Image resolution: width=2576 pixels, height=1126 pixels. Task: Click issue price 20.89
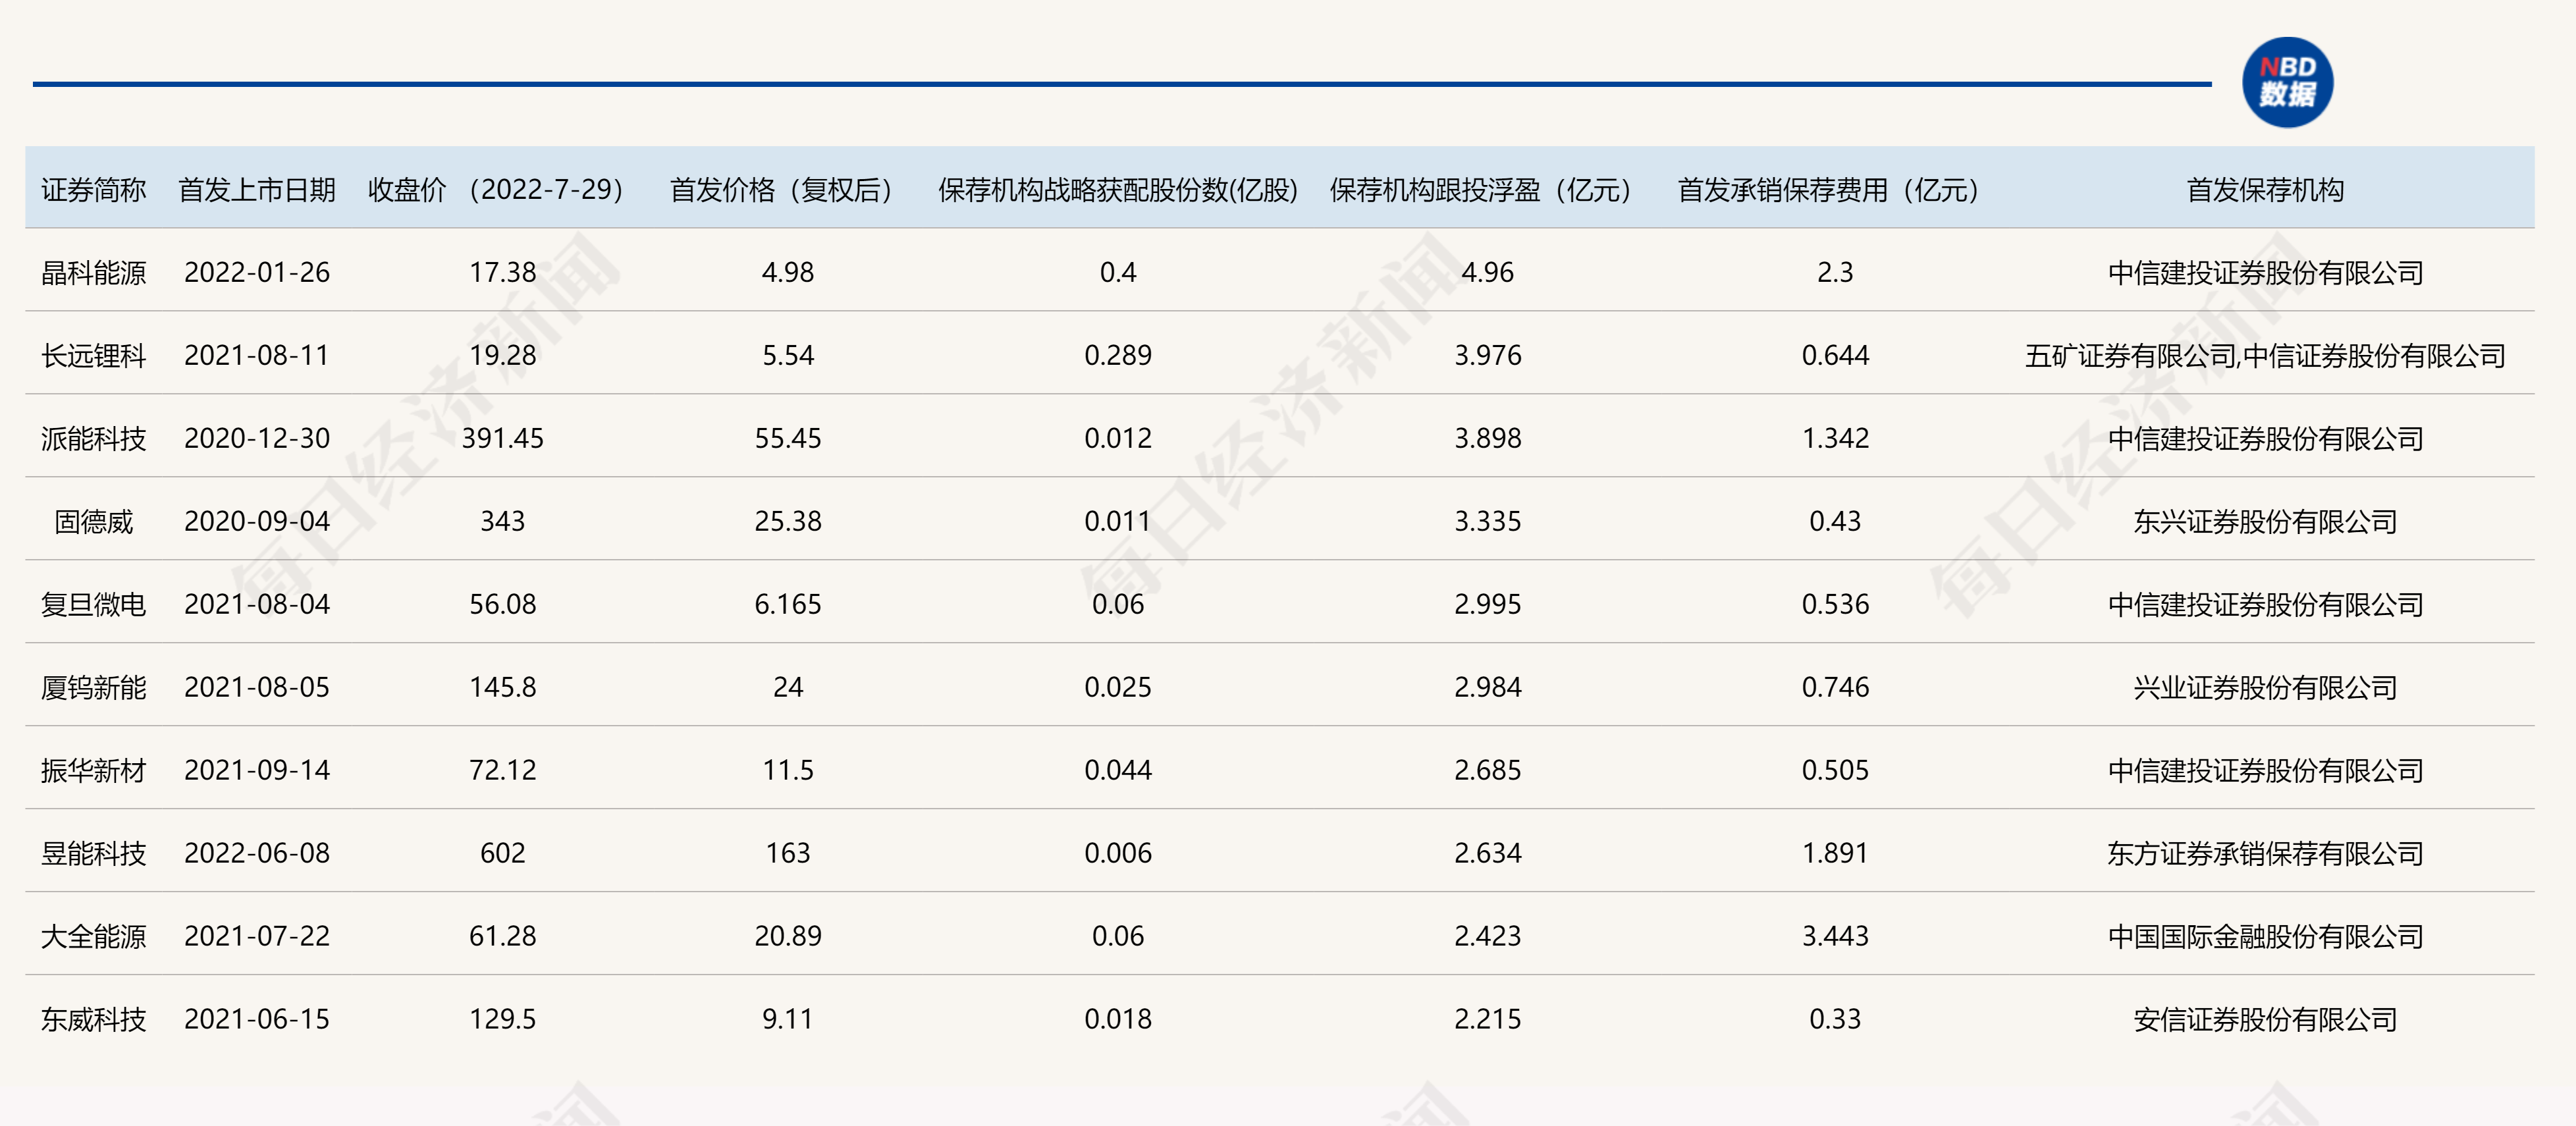pyautogui.click(x=788, y=937)
